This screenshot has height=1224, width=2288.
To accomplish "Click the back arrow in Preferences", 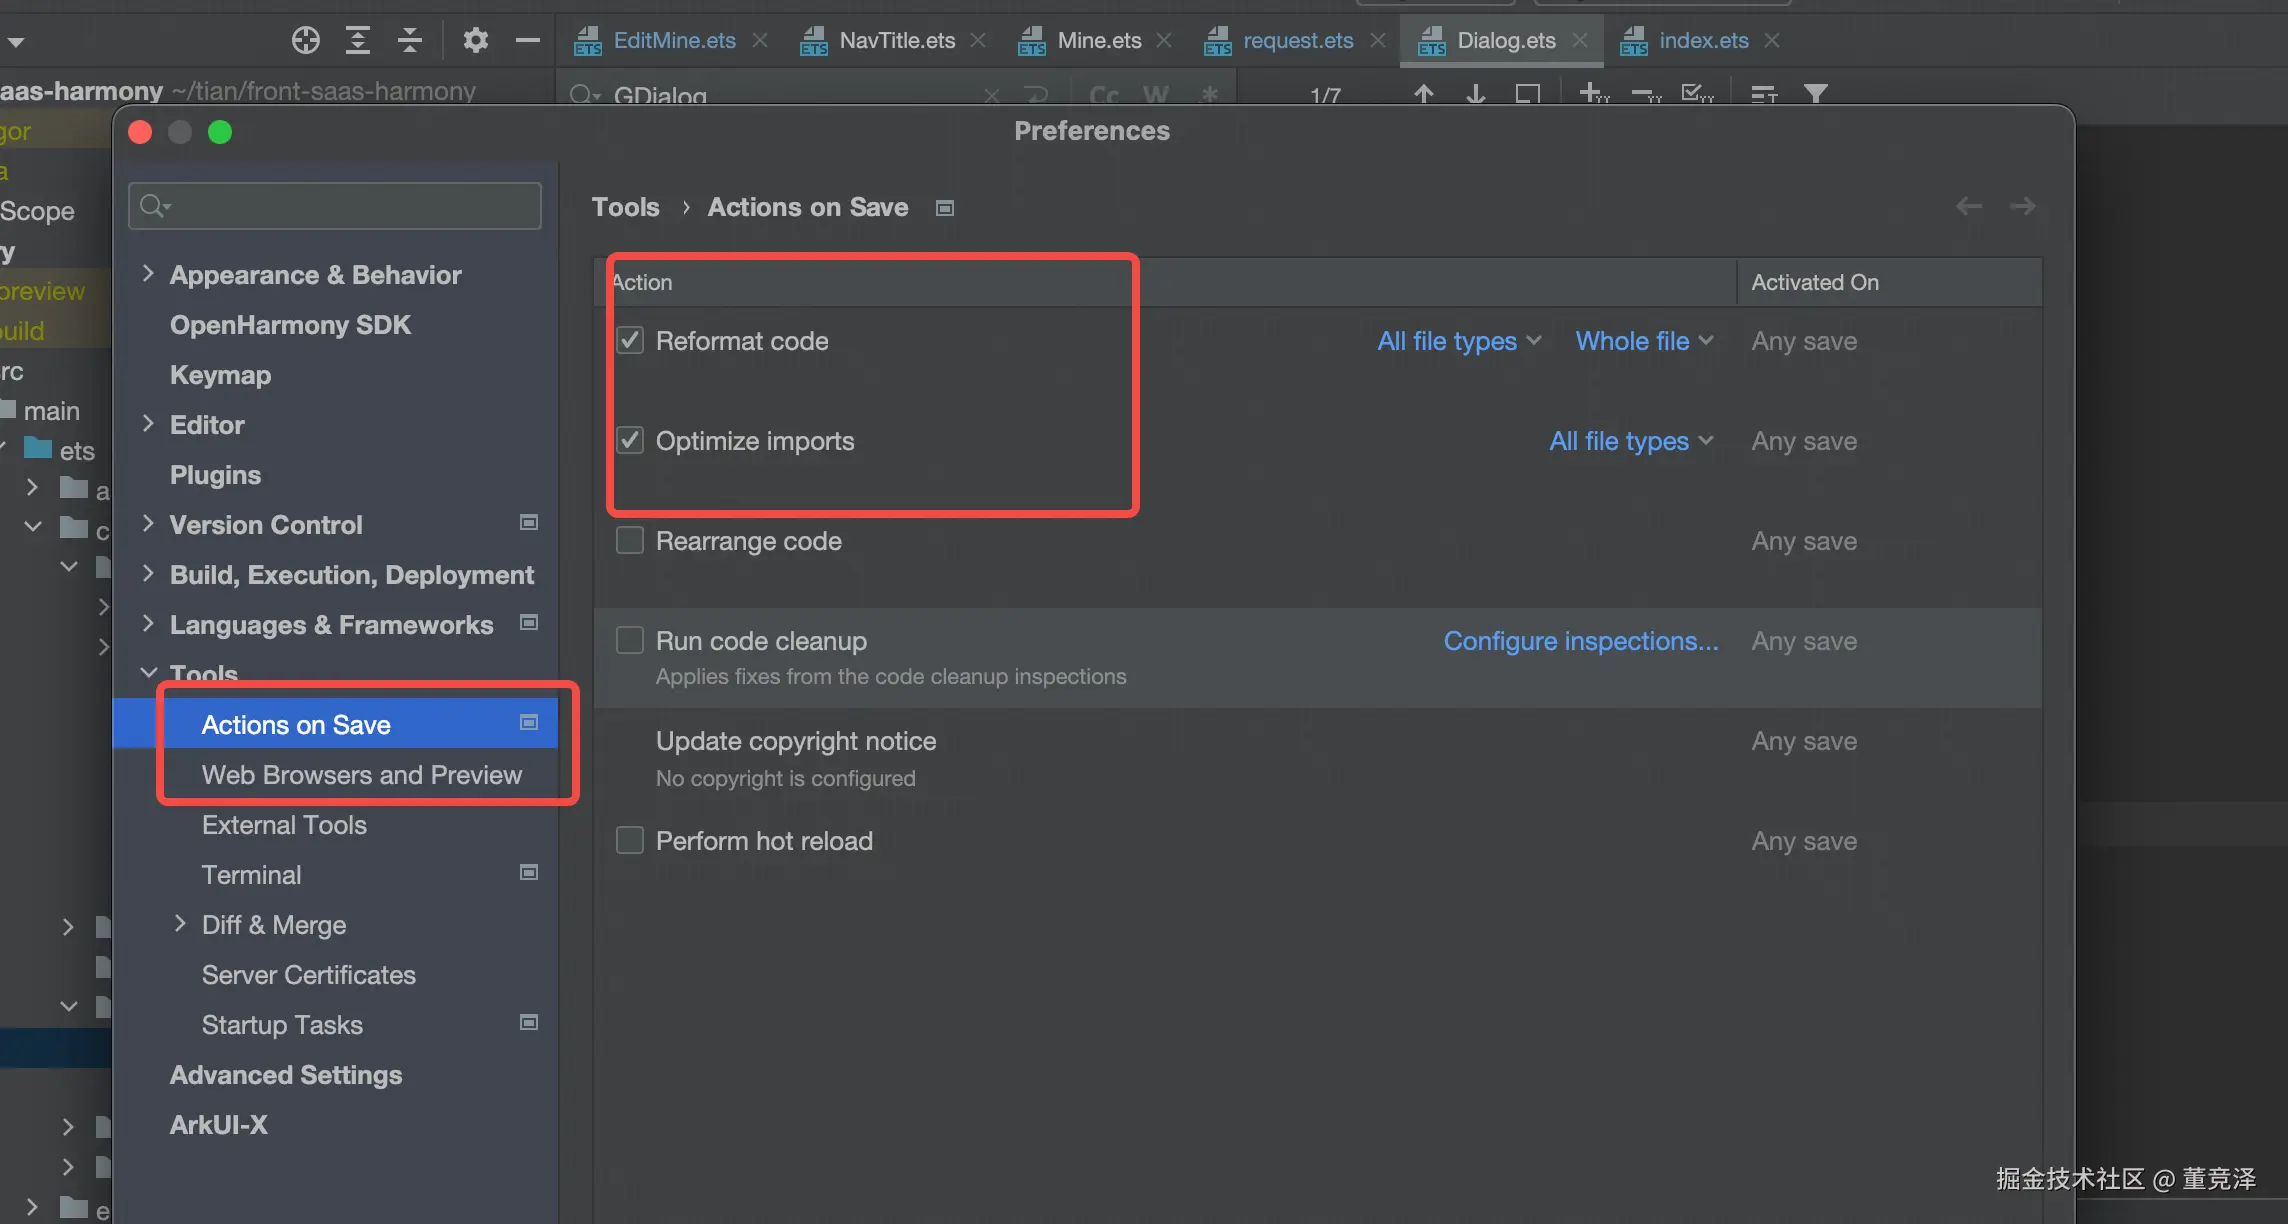I will coord(1968,206).
